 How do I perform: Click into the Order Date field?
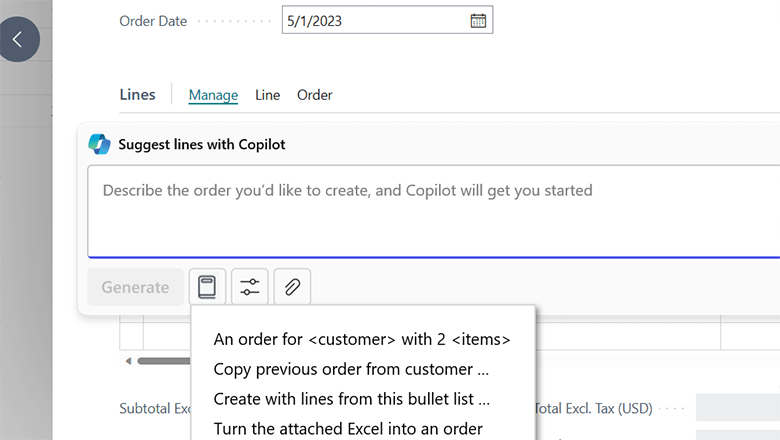375,21
